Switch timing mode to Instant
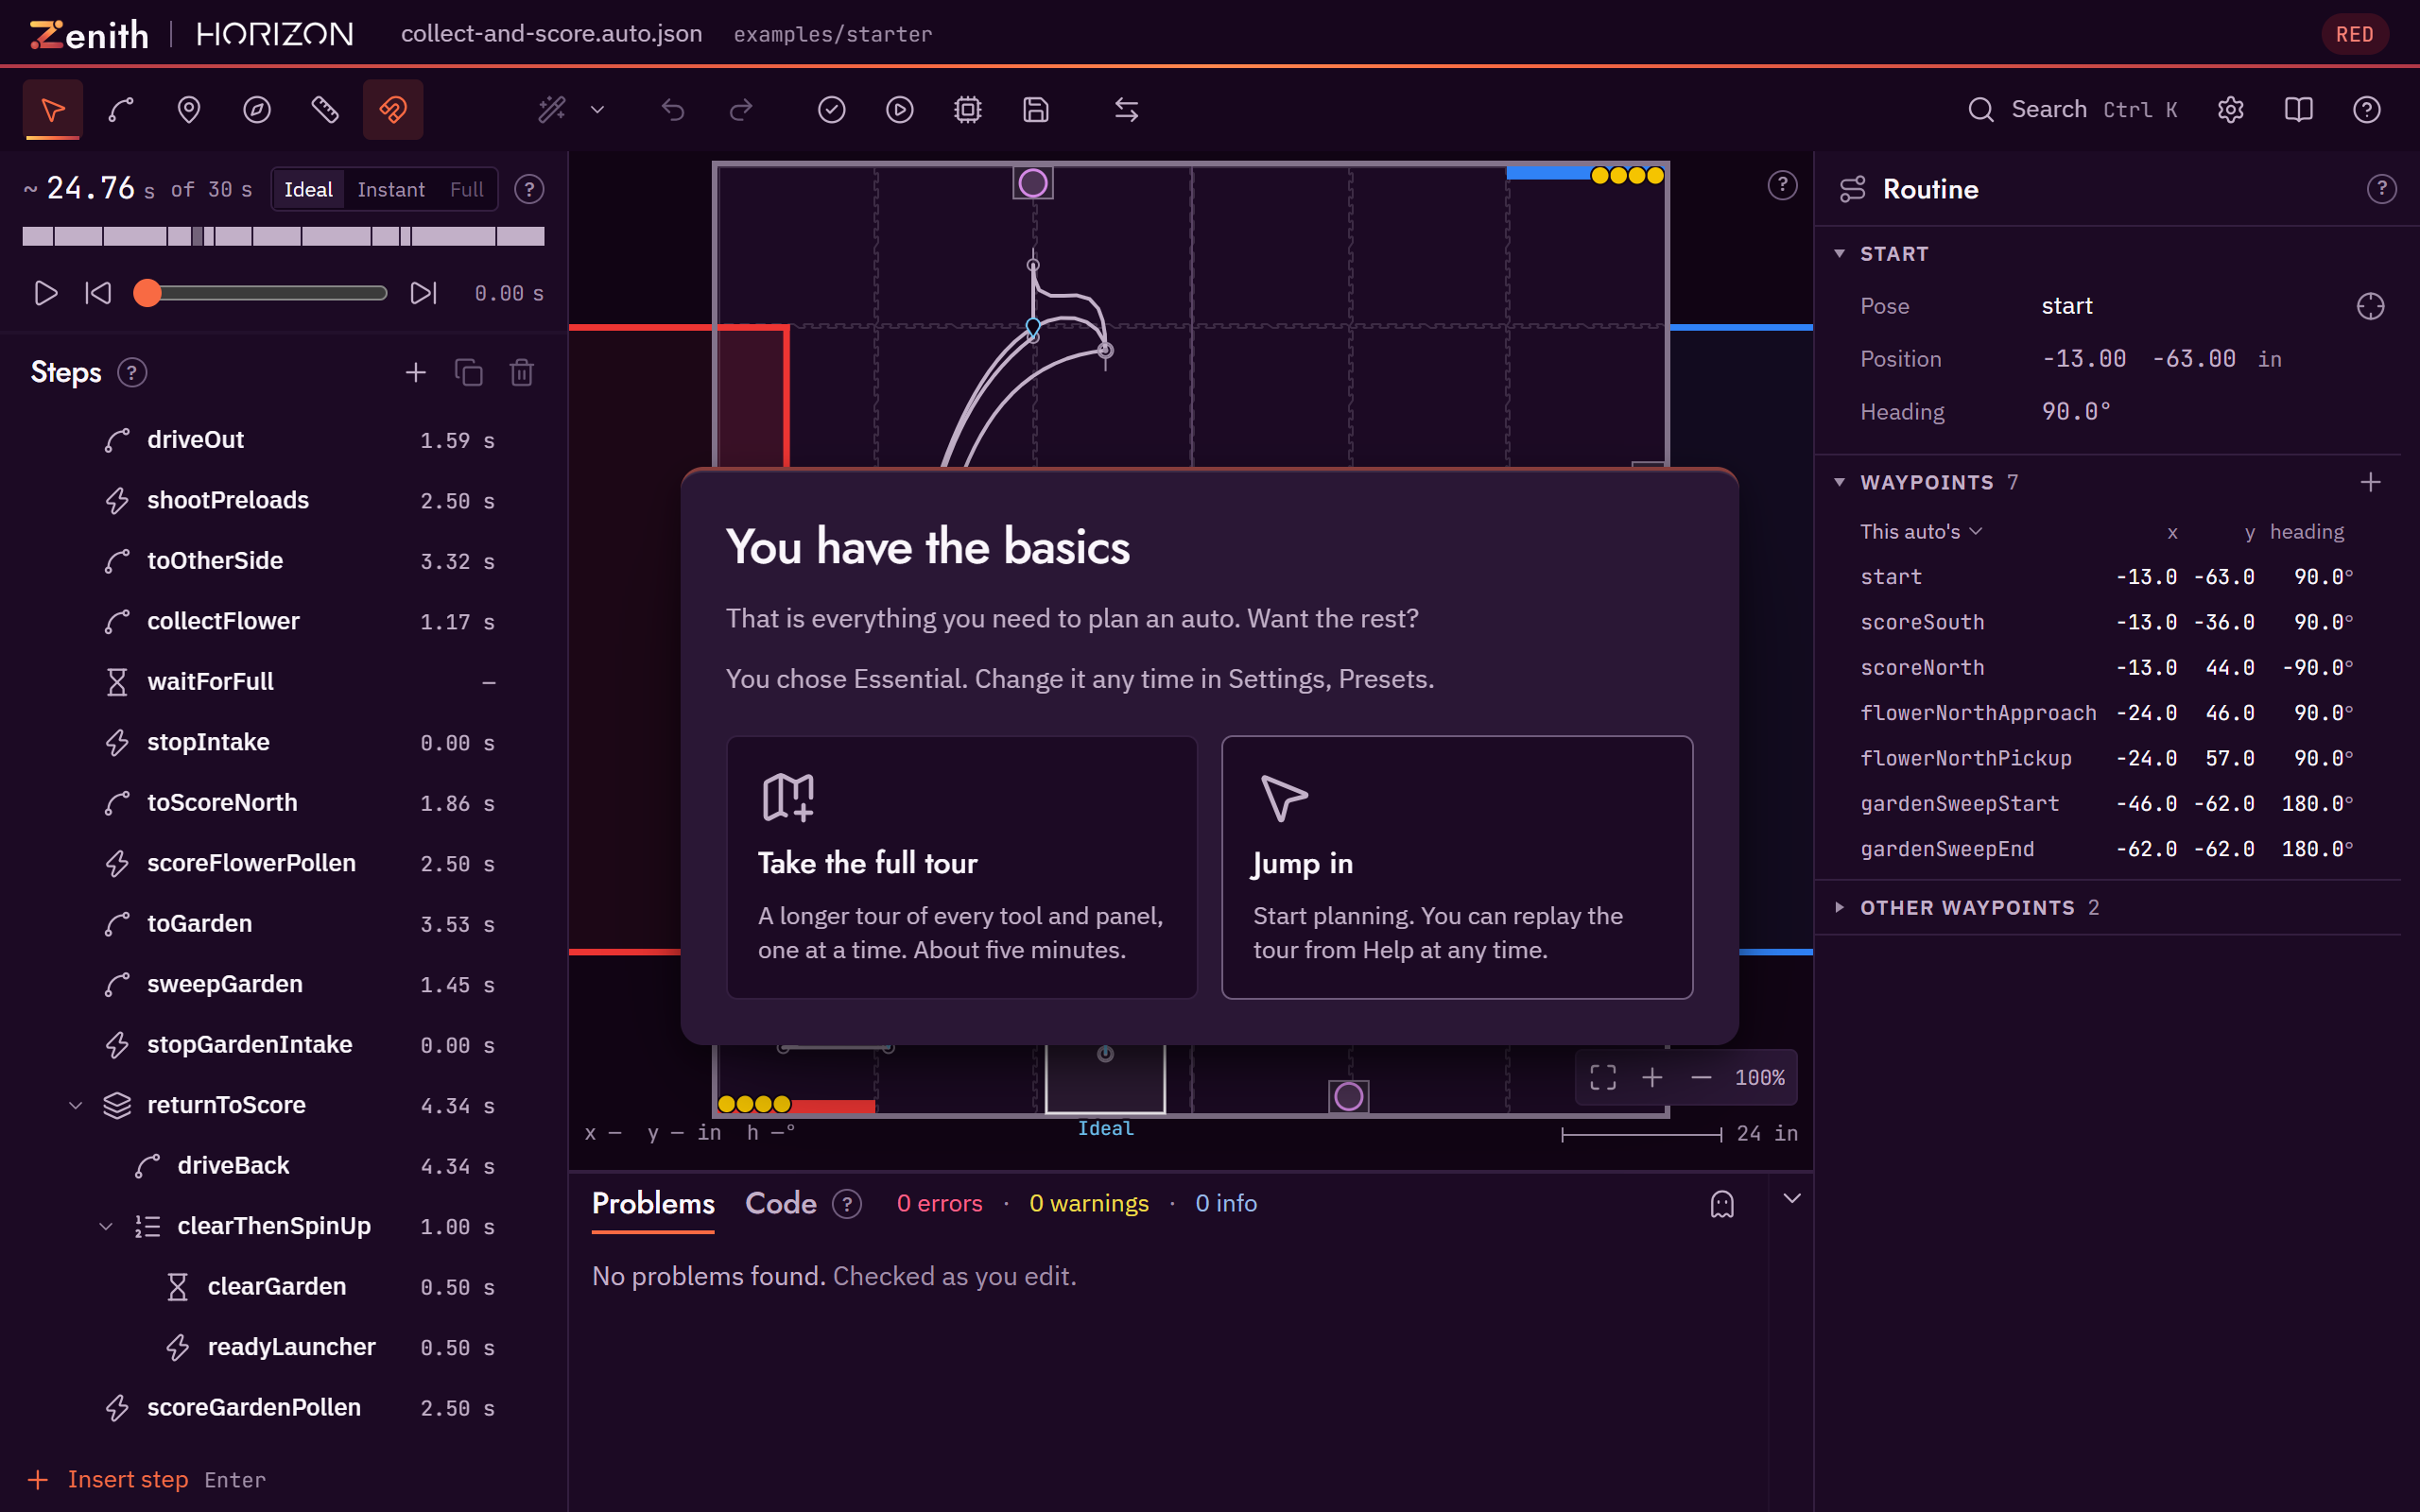Image resolution: width=2420 pixels, height=1512 pixels. point(391,189)
